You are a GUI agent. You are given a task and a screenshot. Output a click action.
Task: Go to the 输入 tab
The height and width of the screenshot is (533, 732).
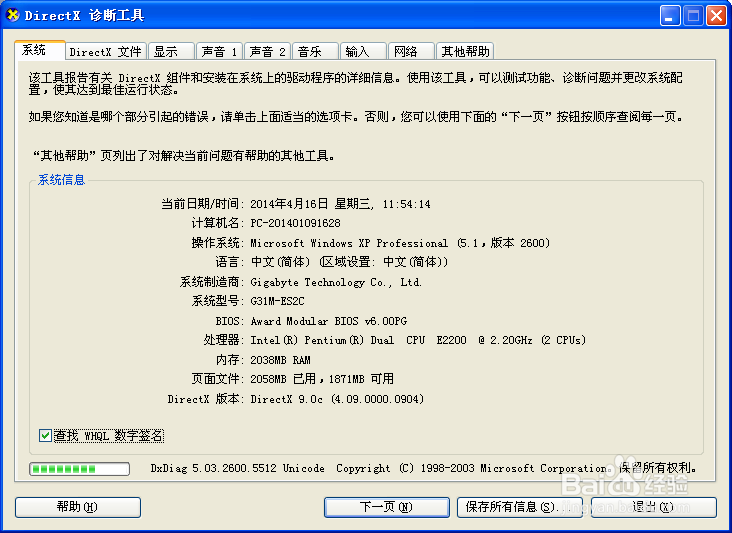point(364,51)
